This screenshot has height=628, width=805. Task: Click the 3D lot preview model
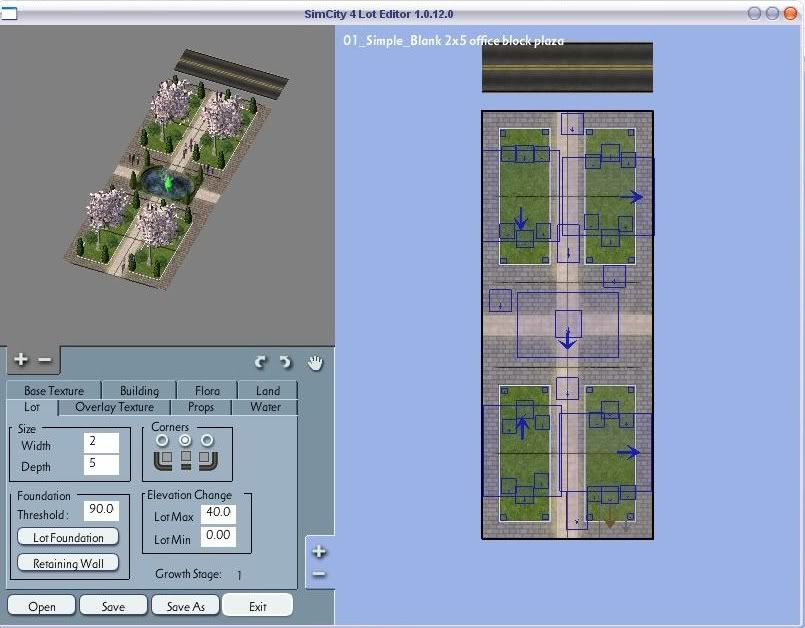coord(175,169)
